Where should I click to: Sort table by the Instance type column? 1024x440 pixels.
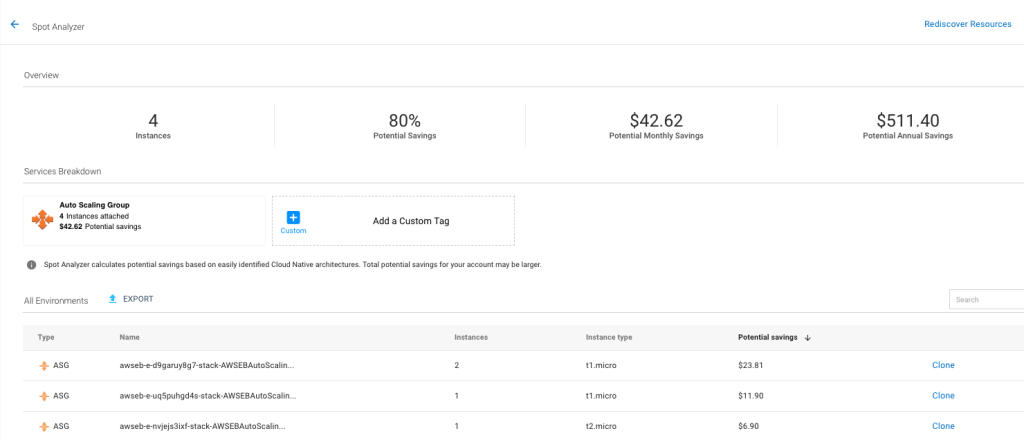(608, 337)
